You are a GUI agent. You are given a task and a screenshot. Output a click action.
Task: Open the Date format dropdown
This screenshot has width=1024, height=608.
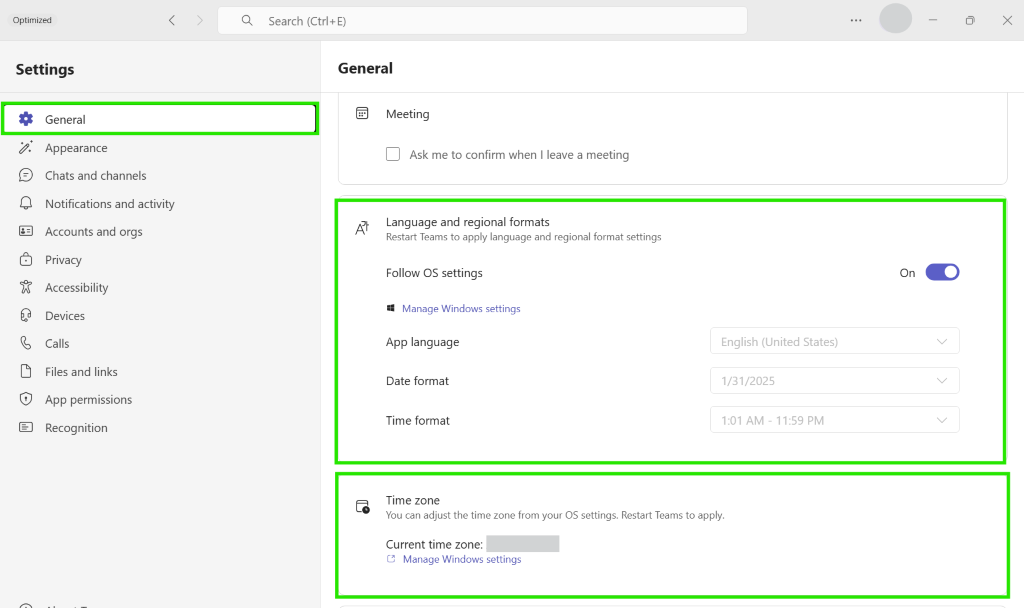[834, 381]
